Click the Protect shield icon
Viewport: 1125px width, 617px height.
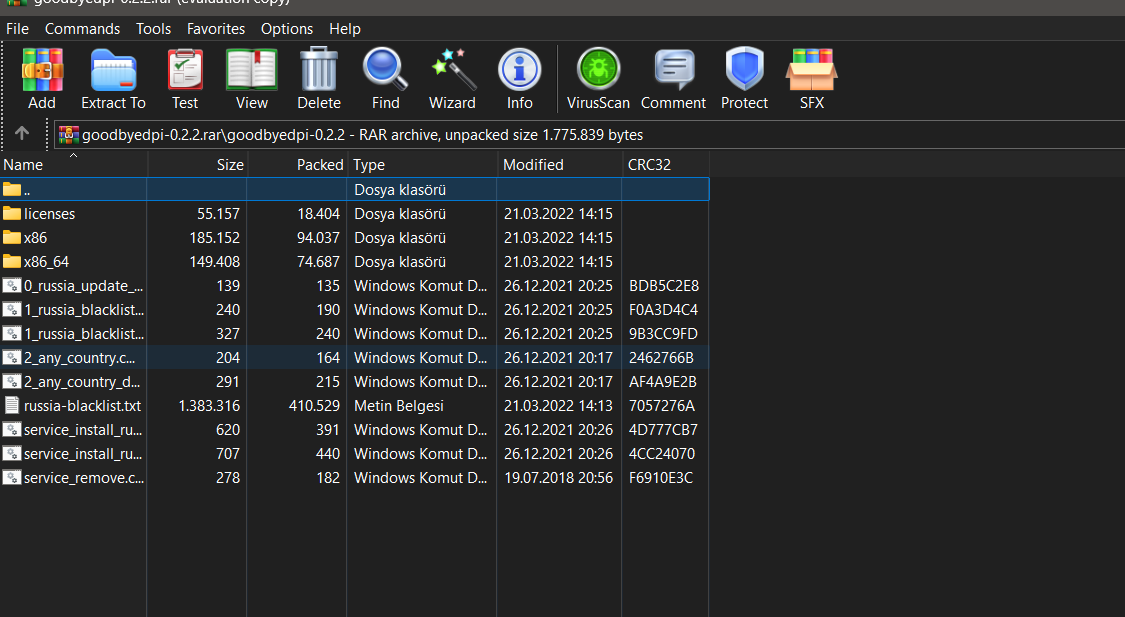[x=744, y=70]
